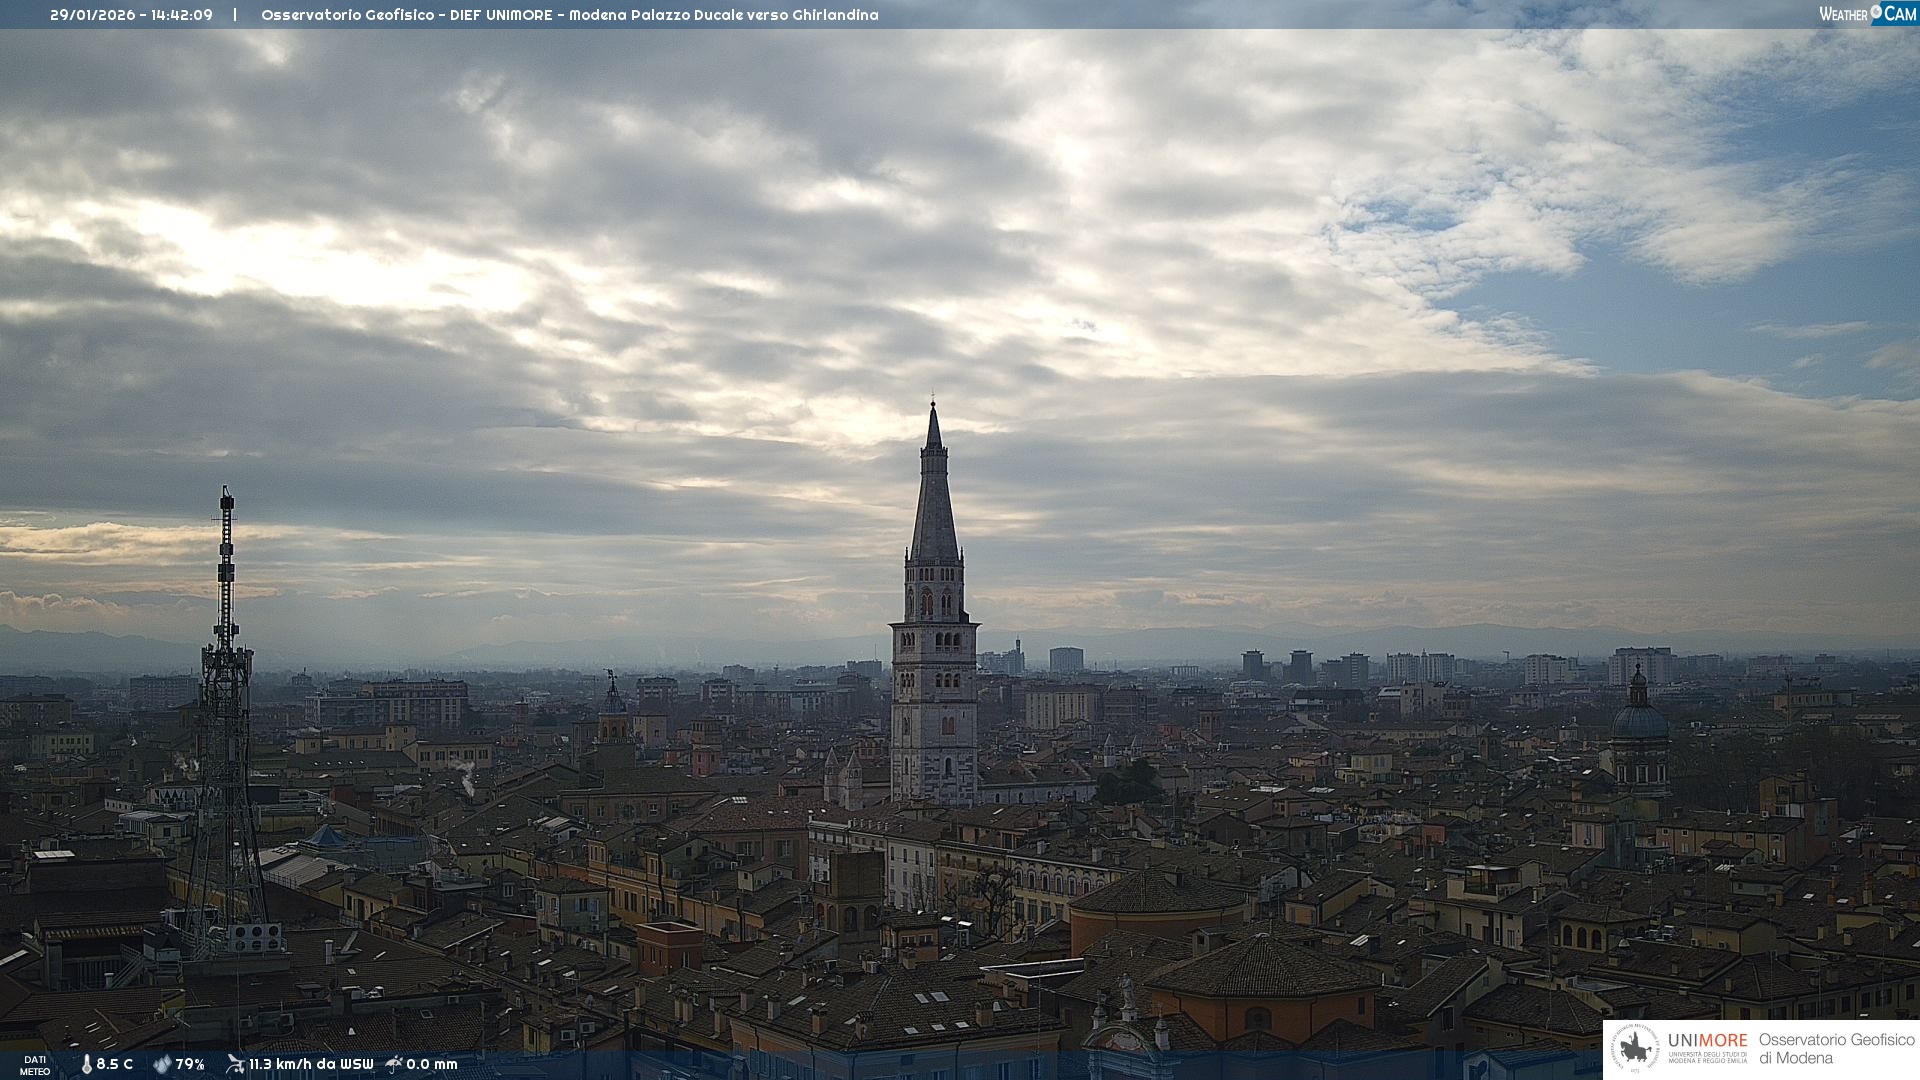This screenshot has height=1080, width=1920.
Task: Click the 0.0 mm rainfall value
Action: [x=432, y=1064]
